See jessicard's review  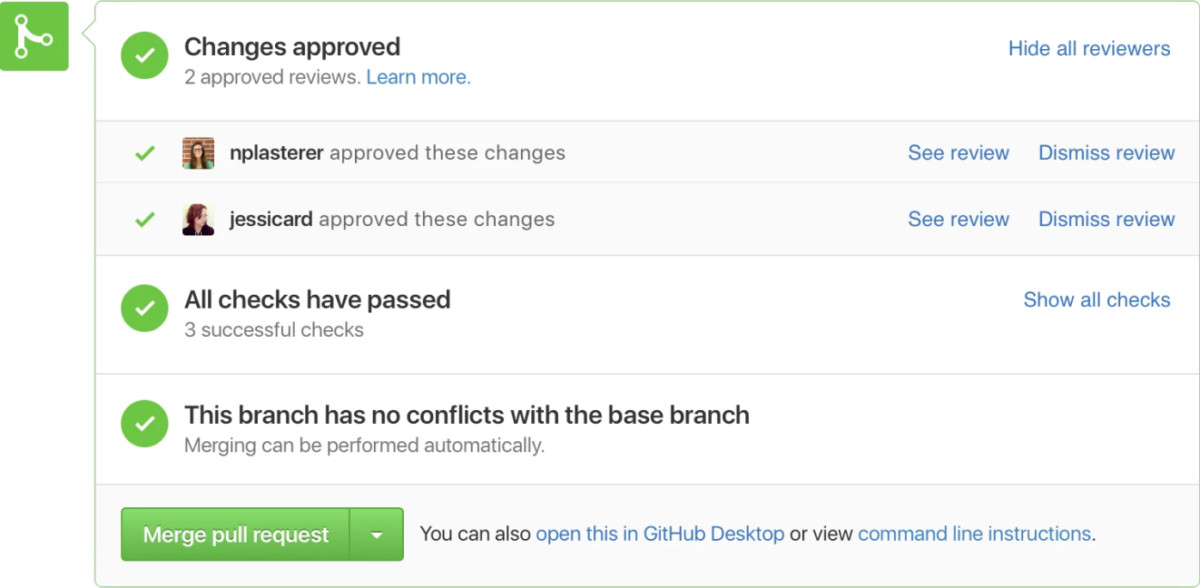[x=958, y=219]
